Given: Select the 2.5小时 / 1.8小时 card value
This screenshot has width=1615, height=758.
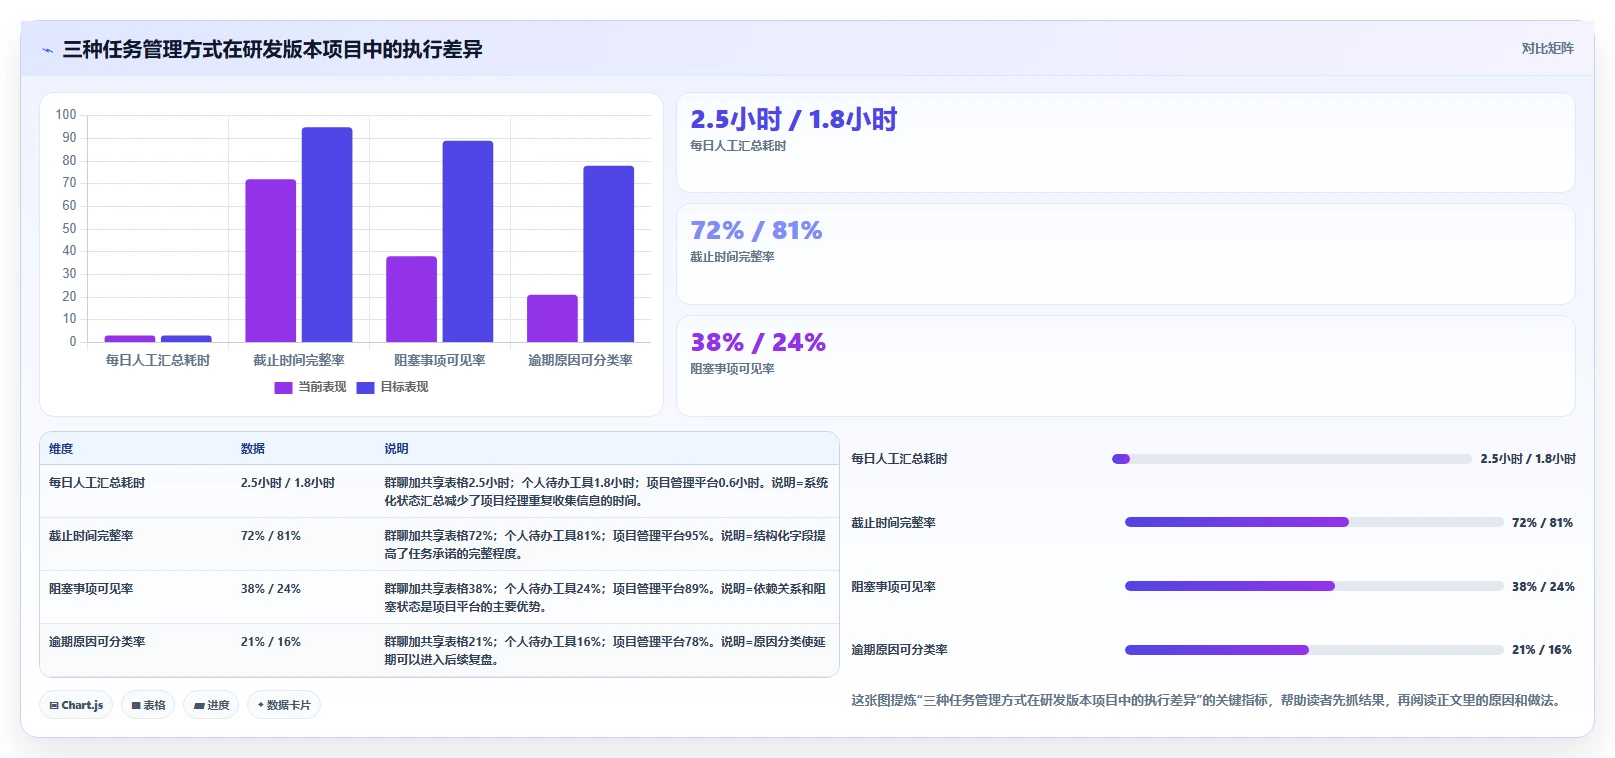Looking at the screenshot, I should [x=794, y=120].
